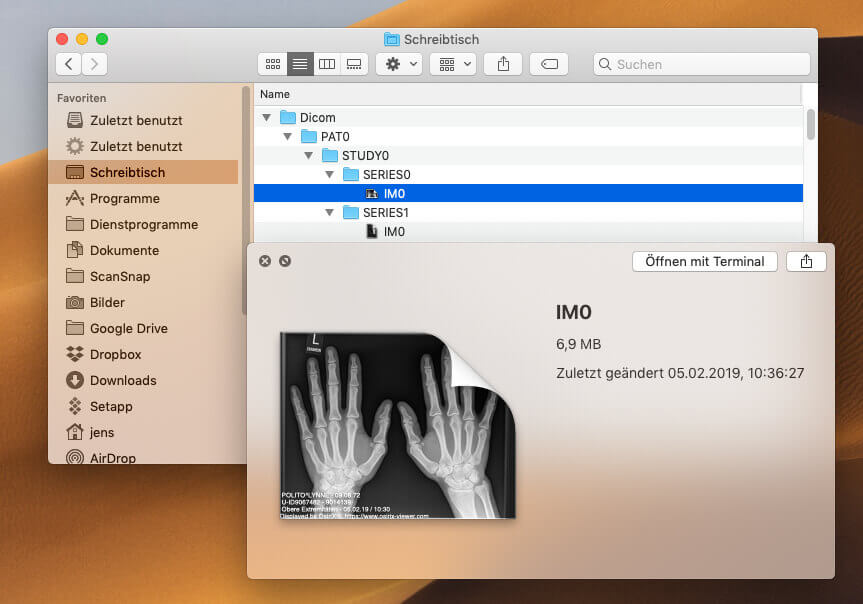Viewport: 863px width, 604px height.
Task: Switch to icon view in Finder toolbar
Action: tap(272, 64)
